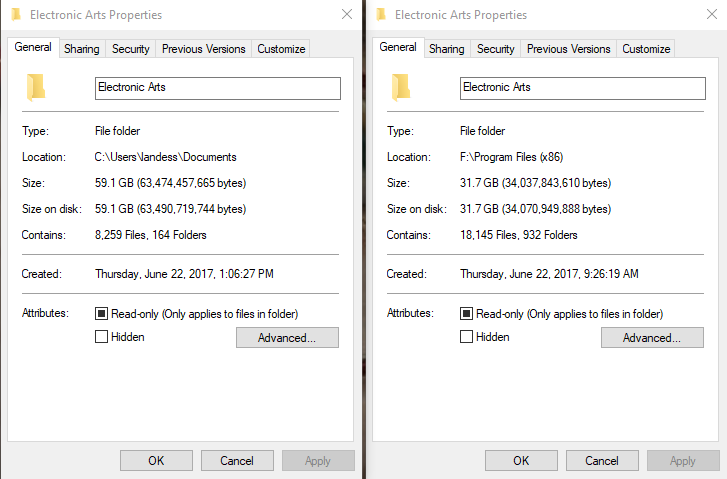This screenshot has height=479, width=727.
Task: Toggle Read-only checkbox in left dialog
Action: tap(101, 313)
